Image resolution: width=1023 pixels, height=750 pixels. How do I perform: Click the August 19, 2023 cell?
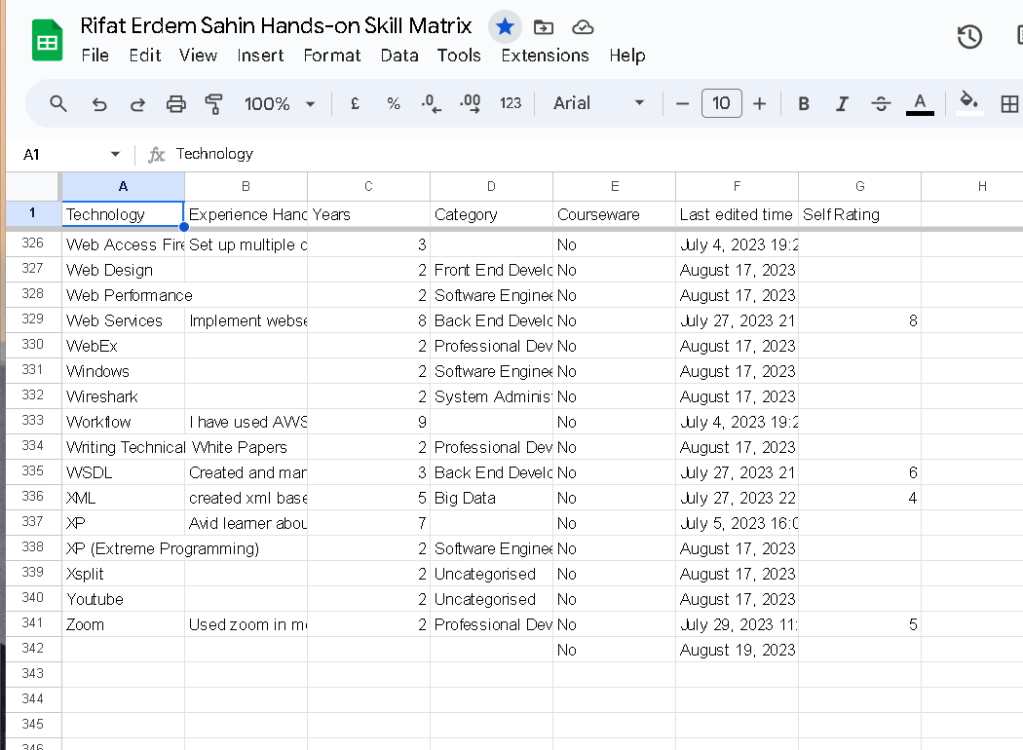click(737, 650)
